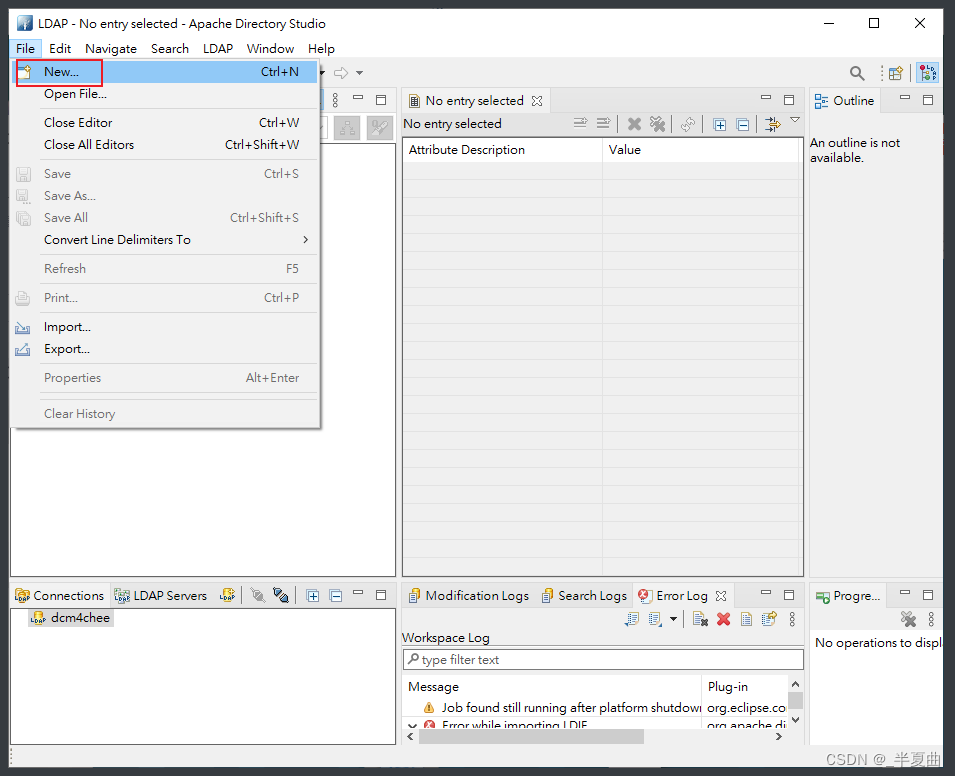Switch to the Modification Logs tab
The image size is (955, 776).
[468, 596]
